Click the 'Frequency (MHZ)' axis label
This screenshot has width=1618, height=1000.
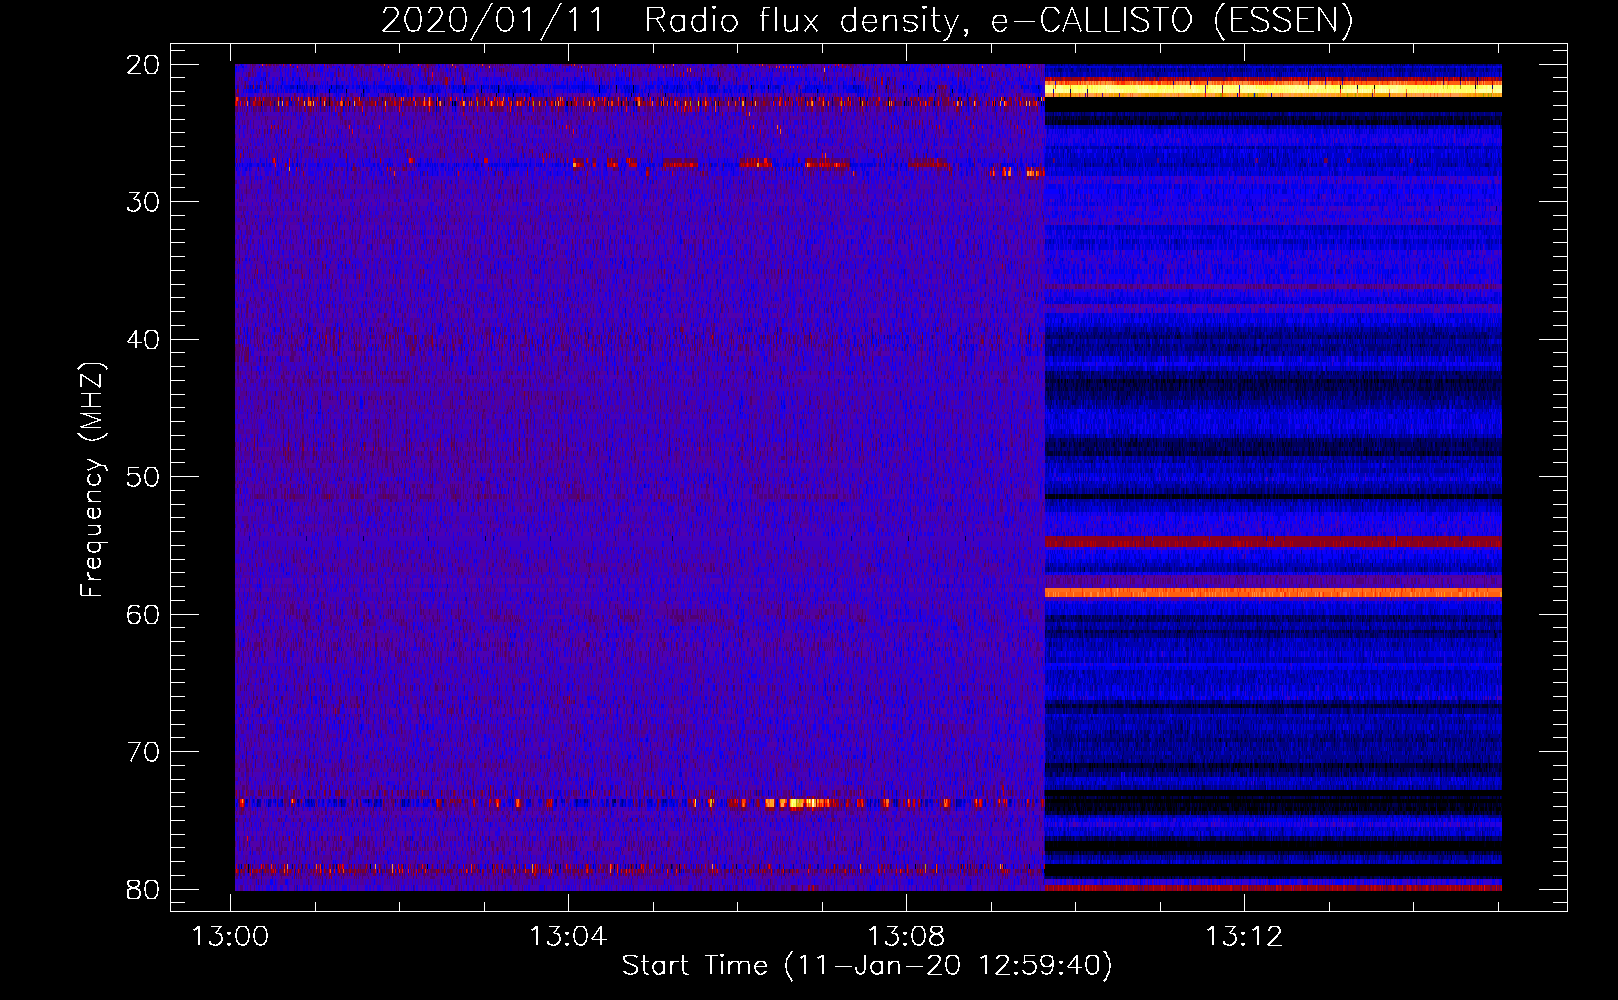92,479
